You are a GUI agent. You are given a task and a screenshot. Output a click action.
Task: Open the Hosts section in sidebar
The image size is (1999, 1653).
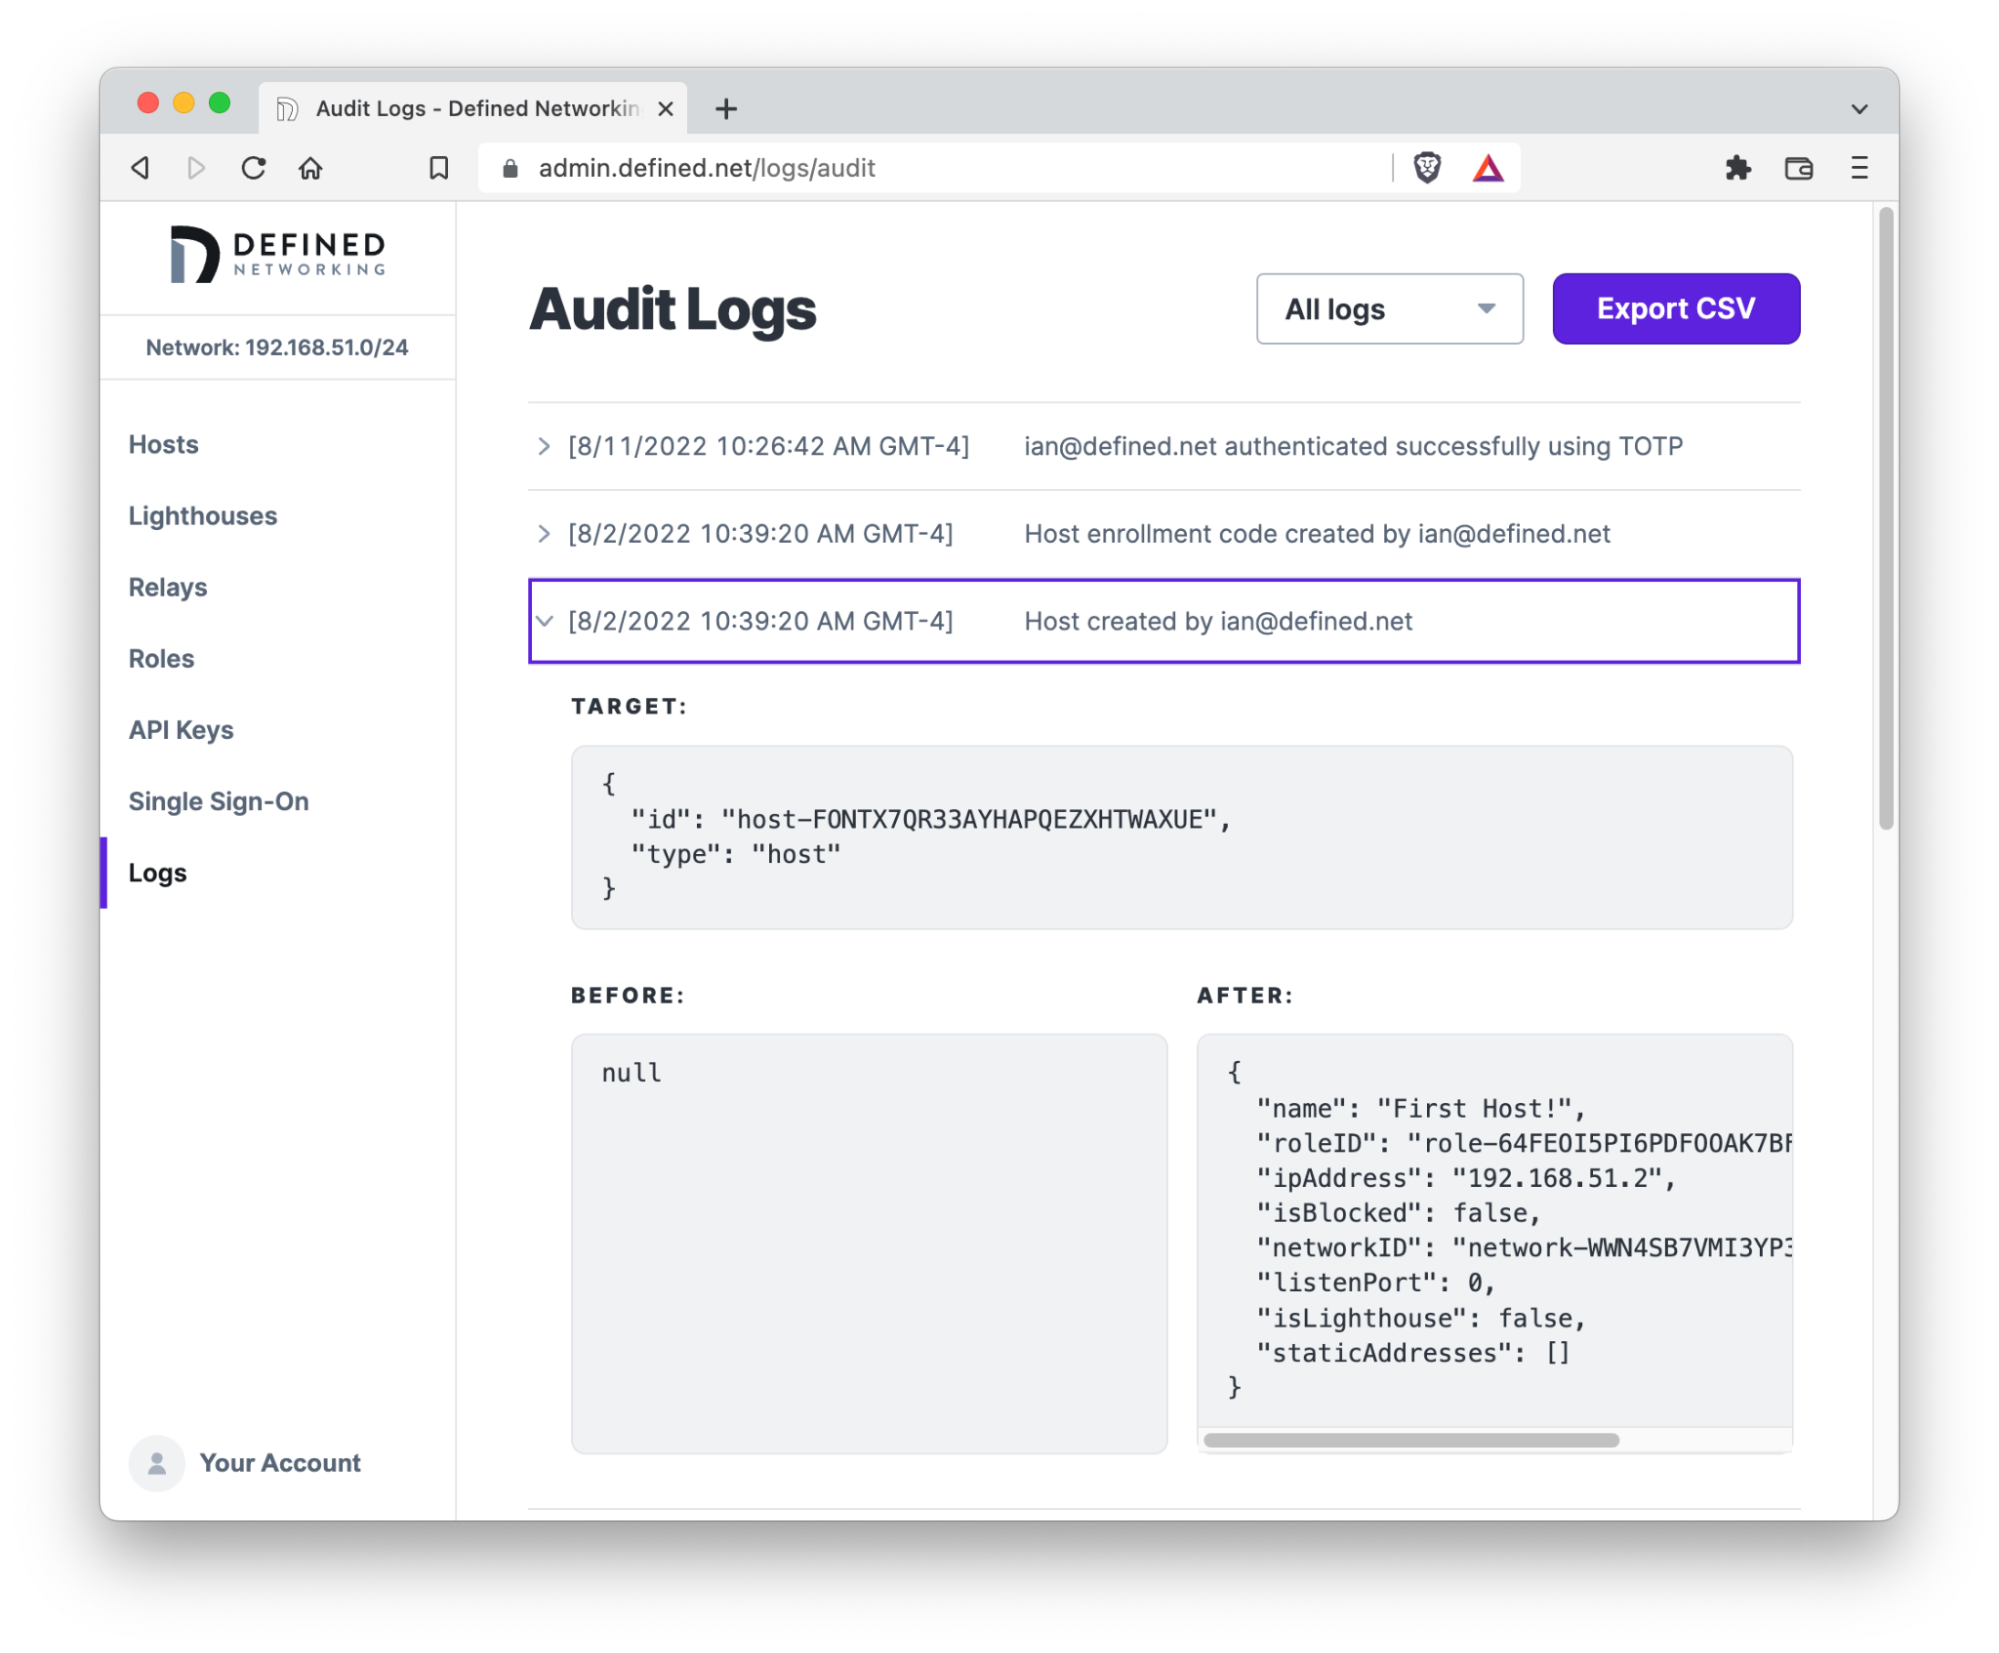click(163, 444)
